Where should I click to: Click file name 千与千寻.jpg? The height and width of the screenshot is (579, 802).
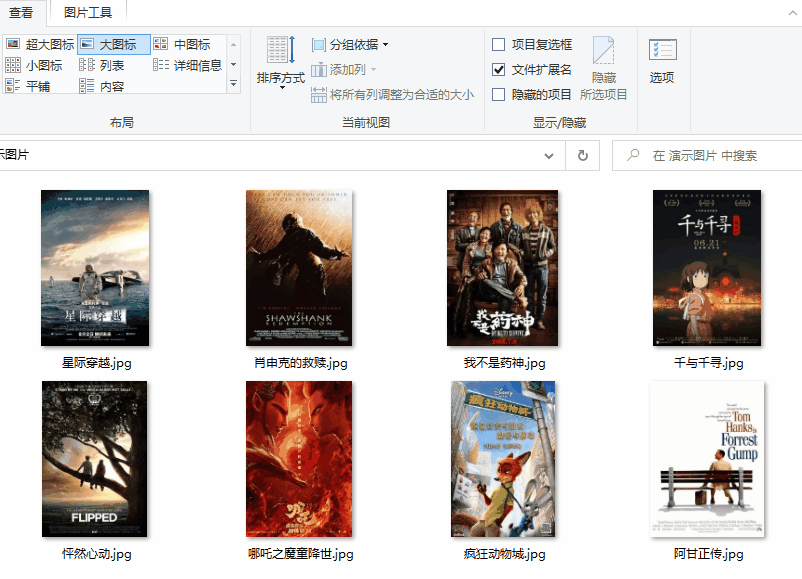coord(708,363)
